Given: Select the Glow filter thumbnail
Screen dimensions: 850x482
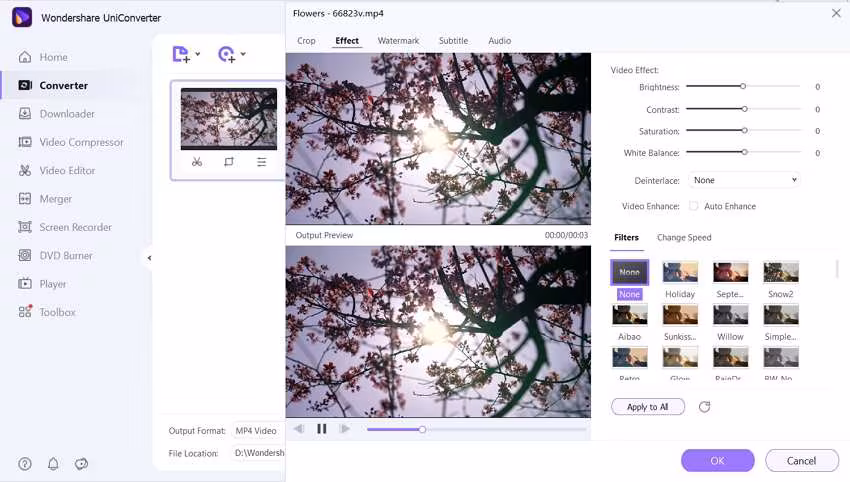Looking at the screenshot, I should [680, 358].
